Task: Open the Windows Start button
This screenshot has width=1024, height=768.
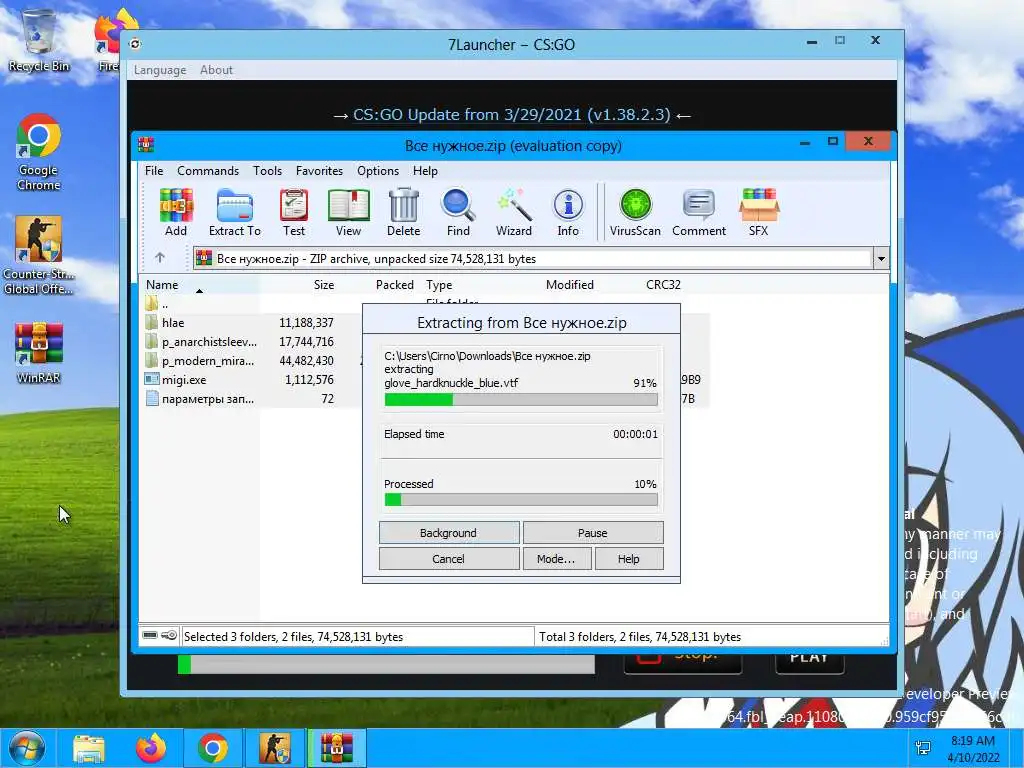Action: tap(26, 748)
